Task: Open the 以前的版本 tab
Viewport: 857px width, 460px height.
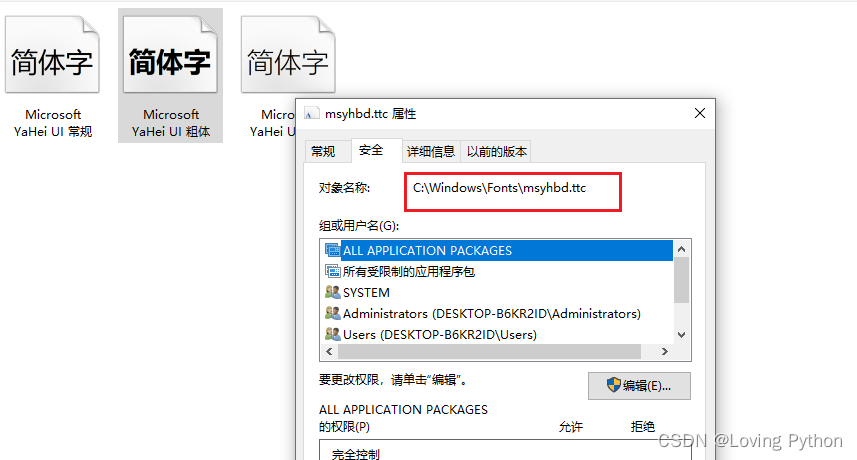Action: click(496, 151)
